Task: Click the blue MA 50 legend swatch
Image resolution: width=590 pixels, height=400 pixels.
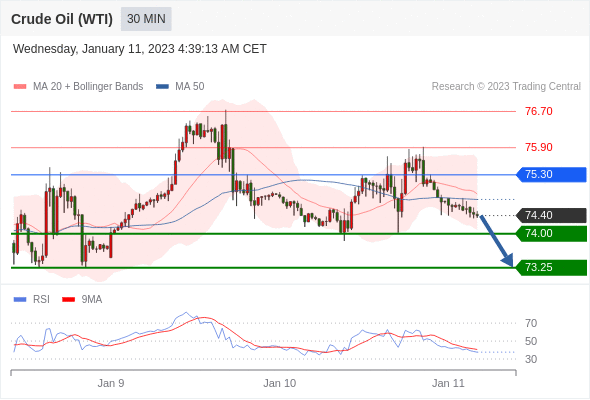Action: point(162,87)
